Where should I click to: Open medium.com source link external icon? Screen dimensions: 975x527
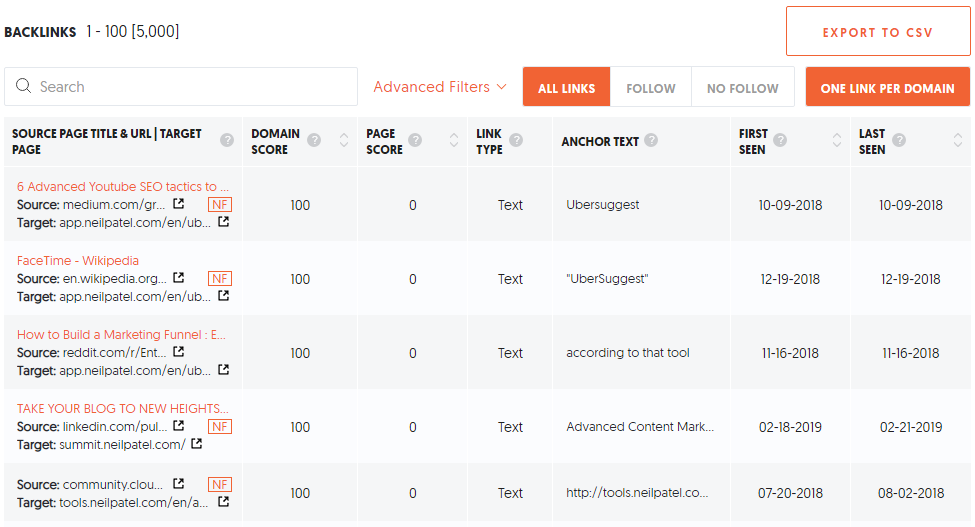tap(178, 203)
